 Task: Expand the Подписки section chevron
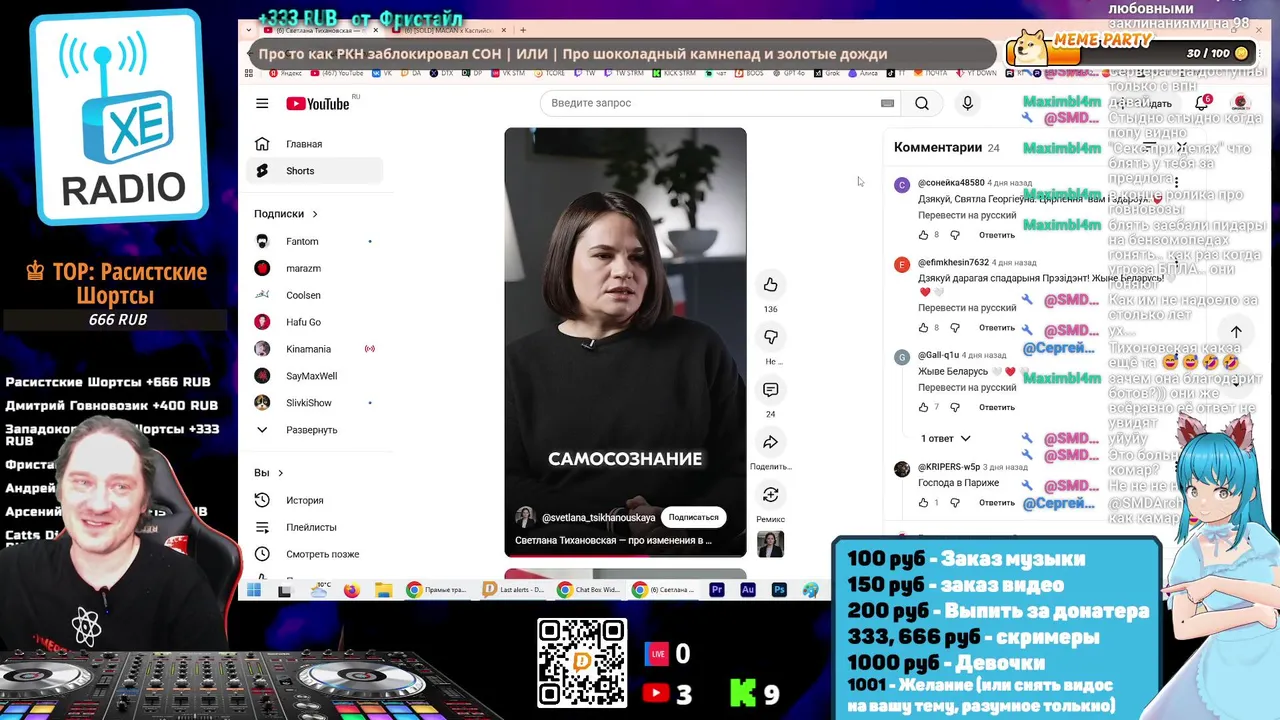(x=315, y=214)
